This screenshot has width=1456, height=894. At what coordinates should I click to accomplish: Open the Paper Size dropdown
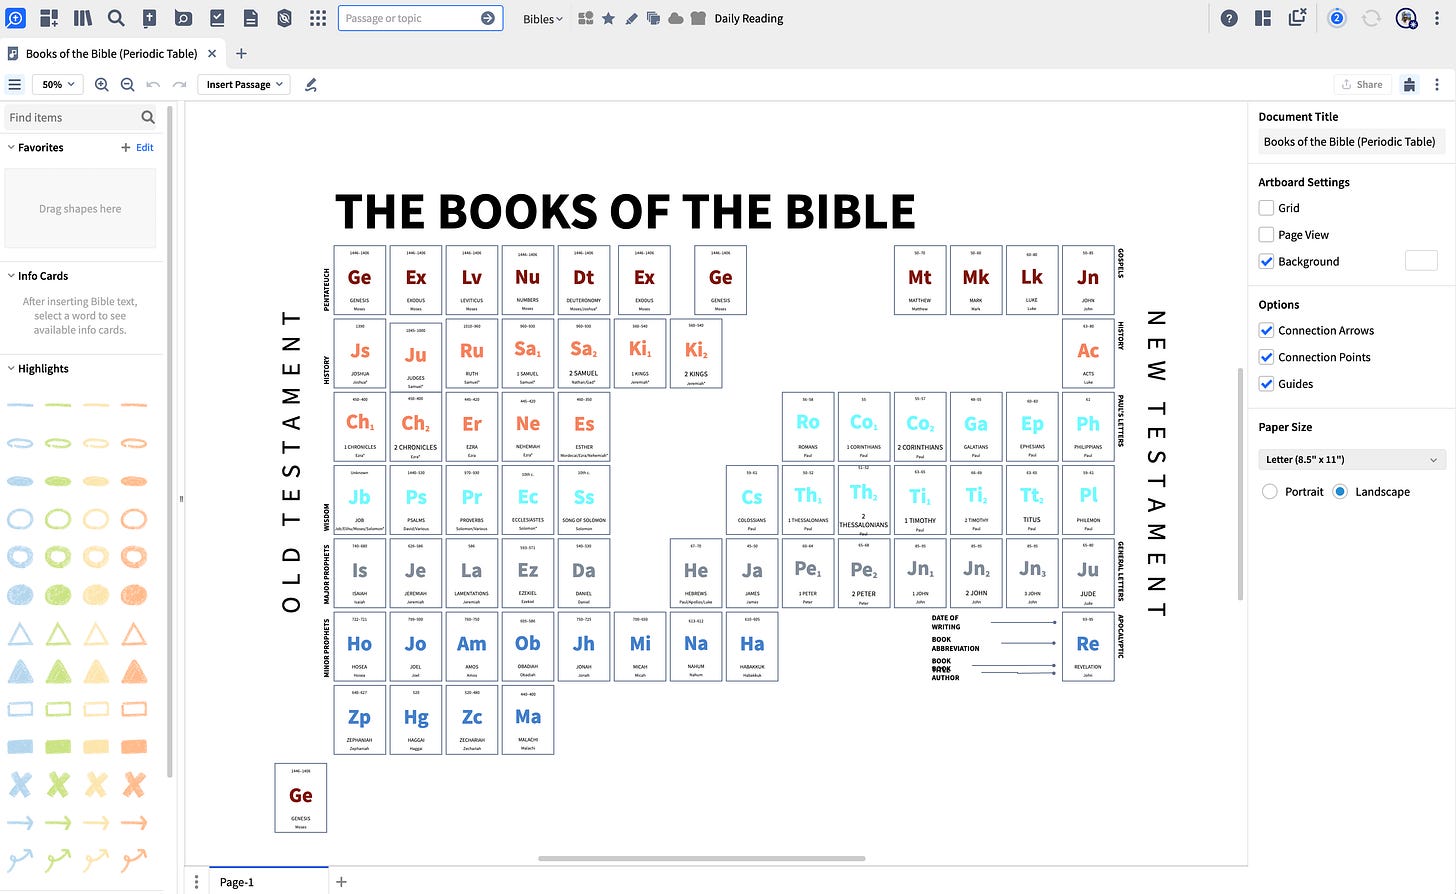[x=1351, y=459]
